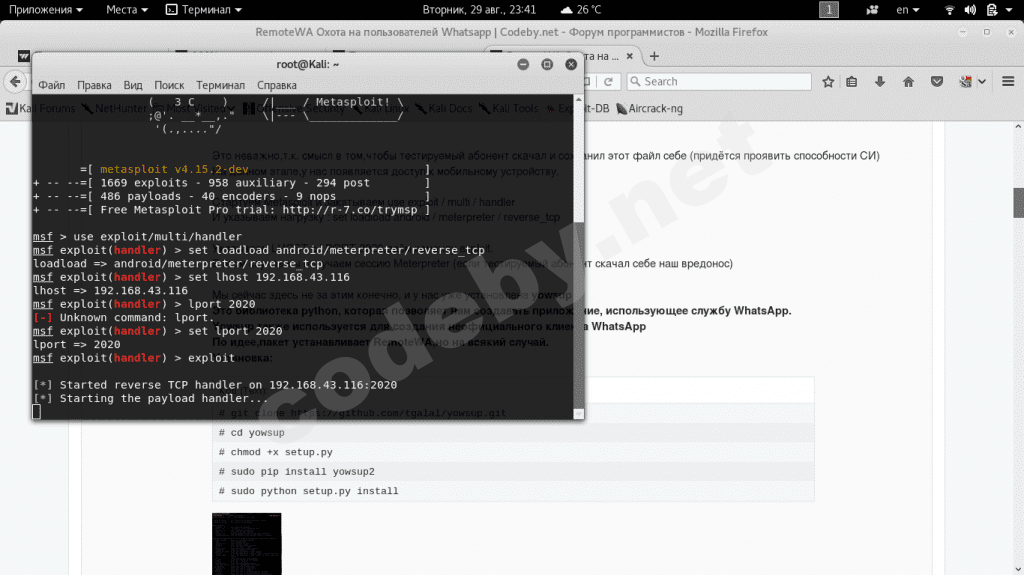
Task: Open terminal Справка menu
Action: (x=277, y=85)
